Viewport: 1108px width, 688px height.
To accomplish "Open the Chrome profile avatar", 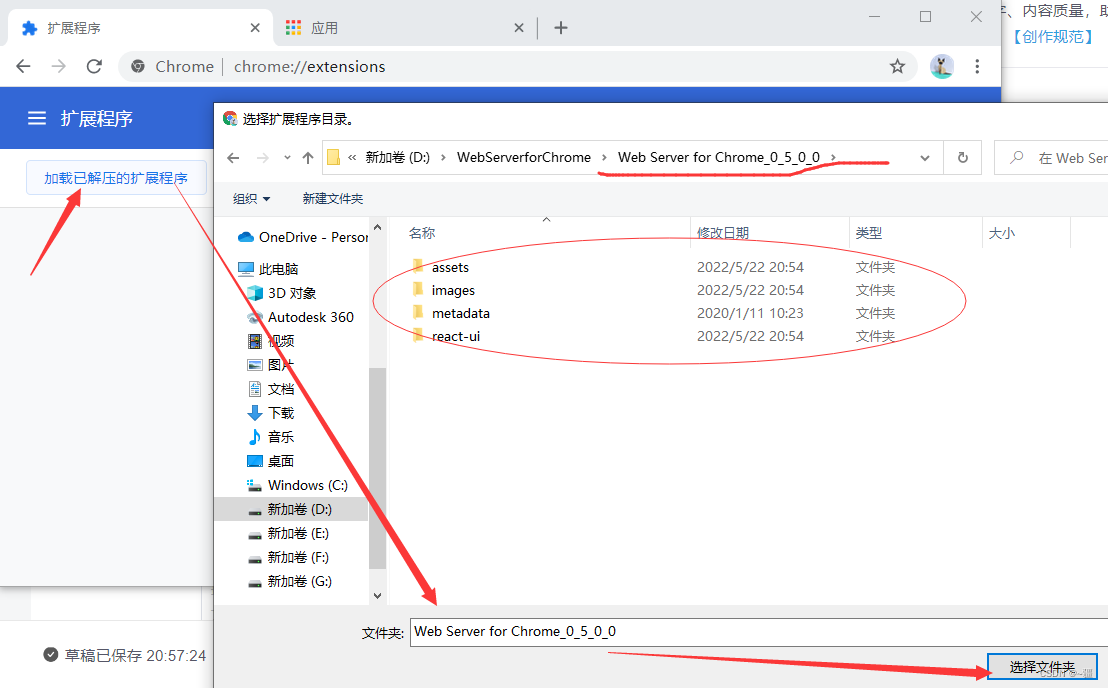I will (941, 66).
